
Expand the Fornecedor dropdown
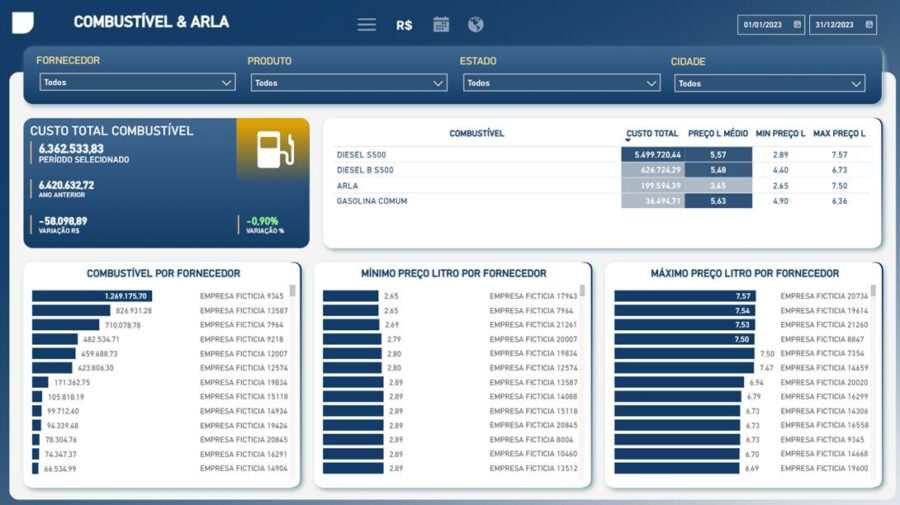click(138, 83)
